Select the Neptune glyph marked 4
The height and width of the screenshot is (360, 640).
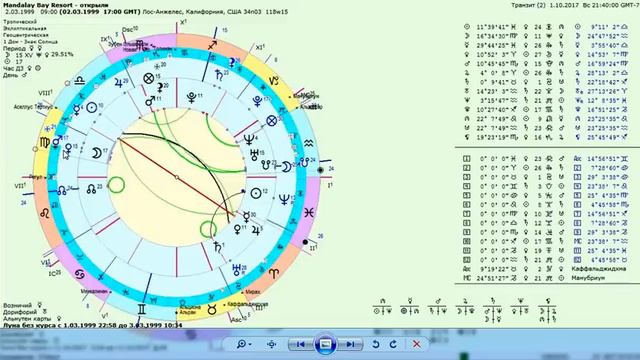click(249, 140)
